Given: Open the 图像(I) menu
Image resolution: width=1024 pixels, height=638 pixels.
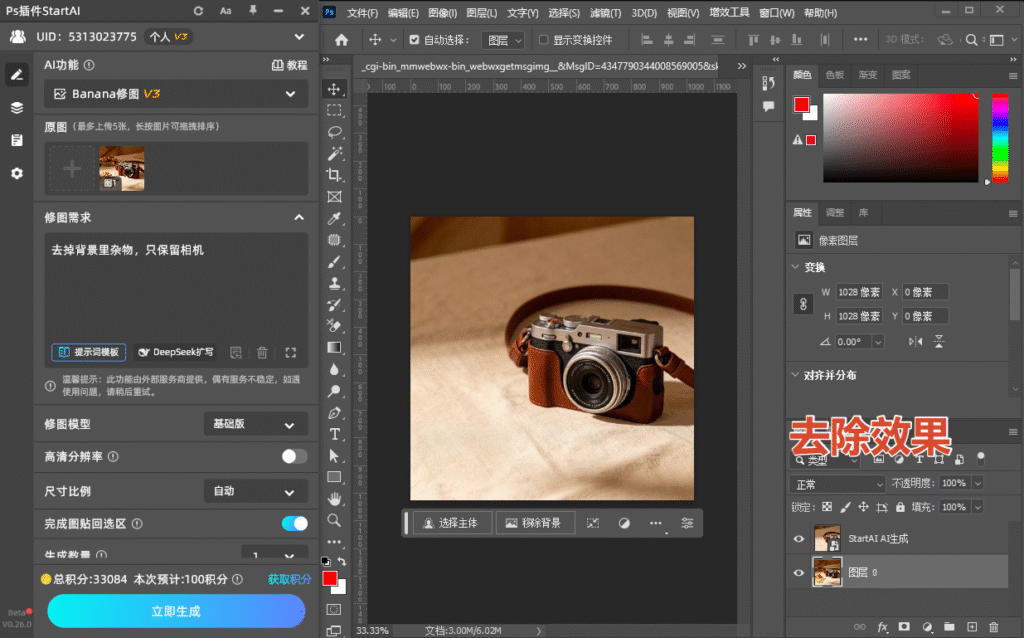Looking at the screenshot, I should [x=443, y=13].
